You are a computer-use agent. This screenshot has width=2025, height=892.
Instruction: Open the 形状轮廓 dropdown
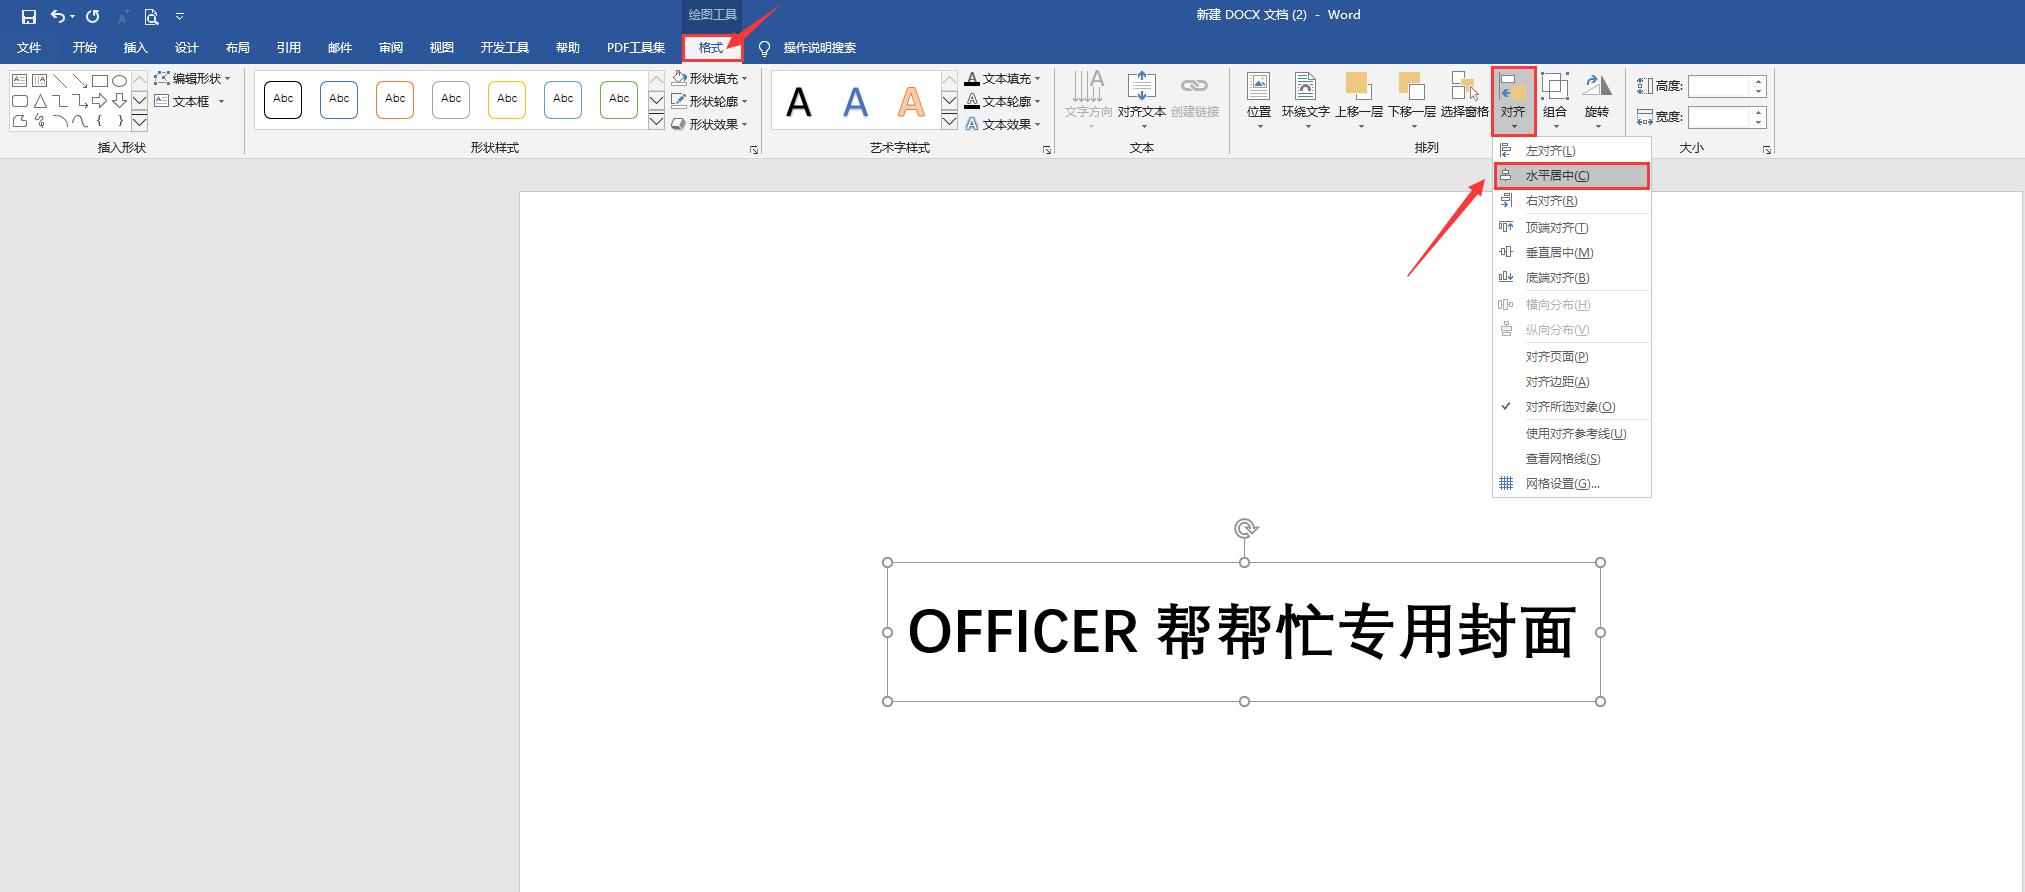coord(709,101)
